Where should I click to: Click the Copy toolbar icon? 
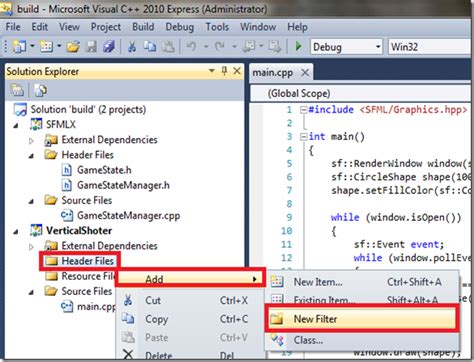point(150,47)
